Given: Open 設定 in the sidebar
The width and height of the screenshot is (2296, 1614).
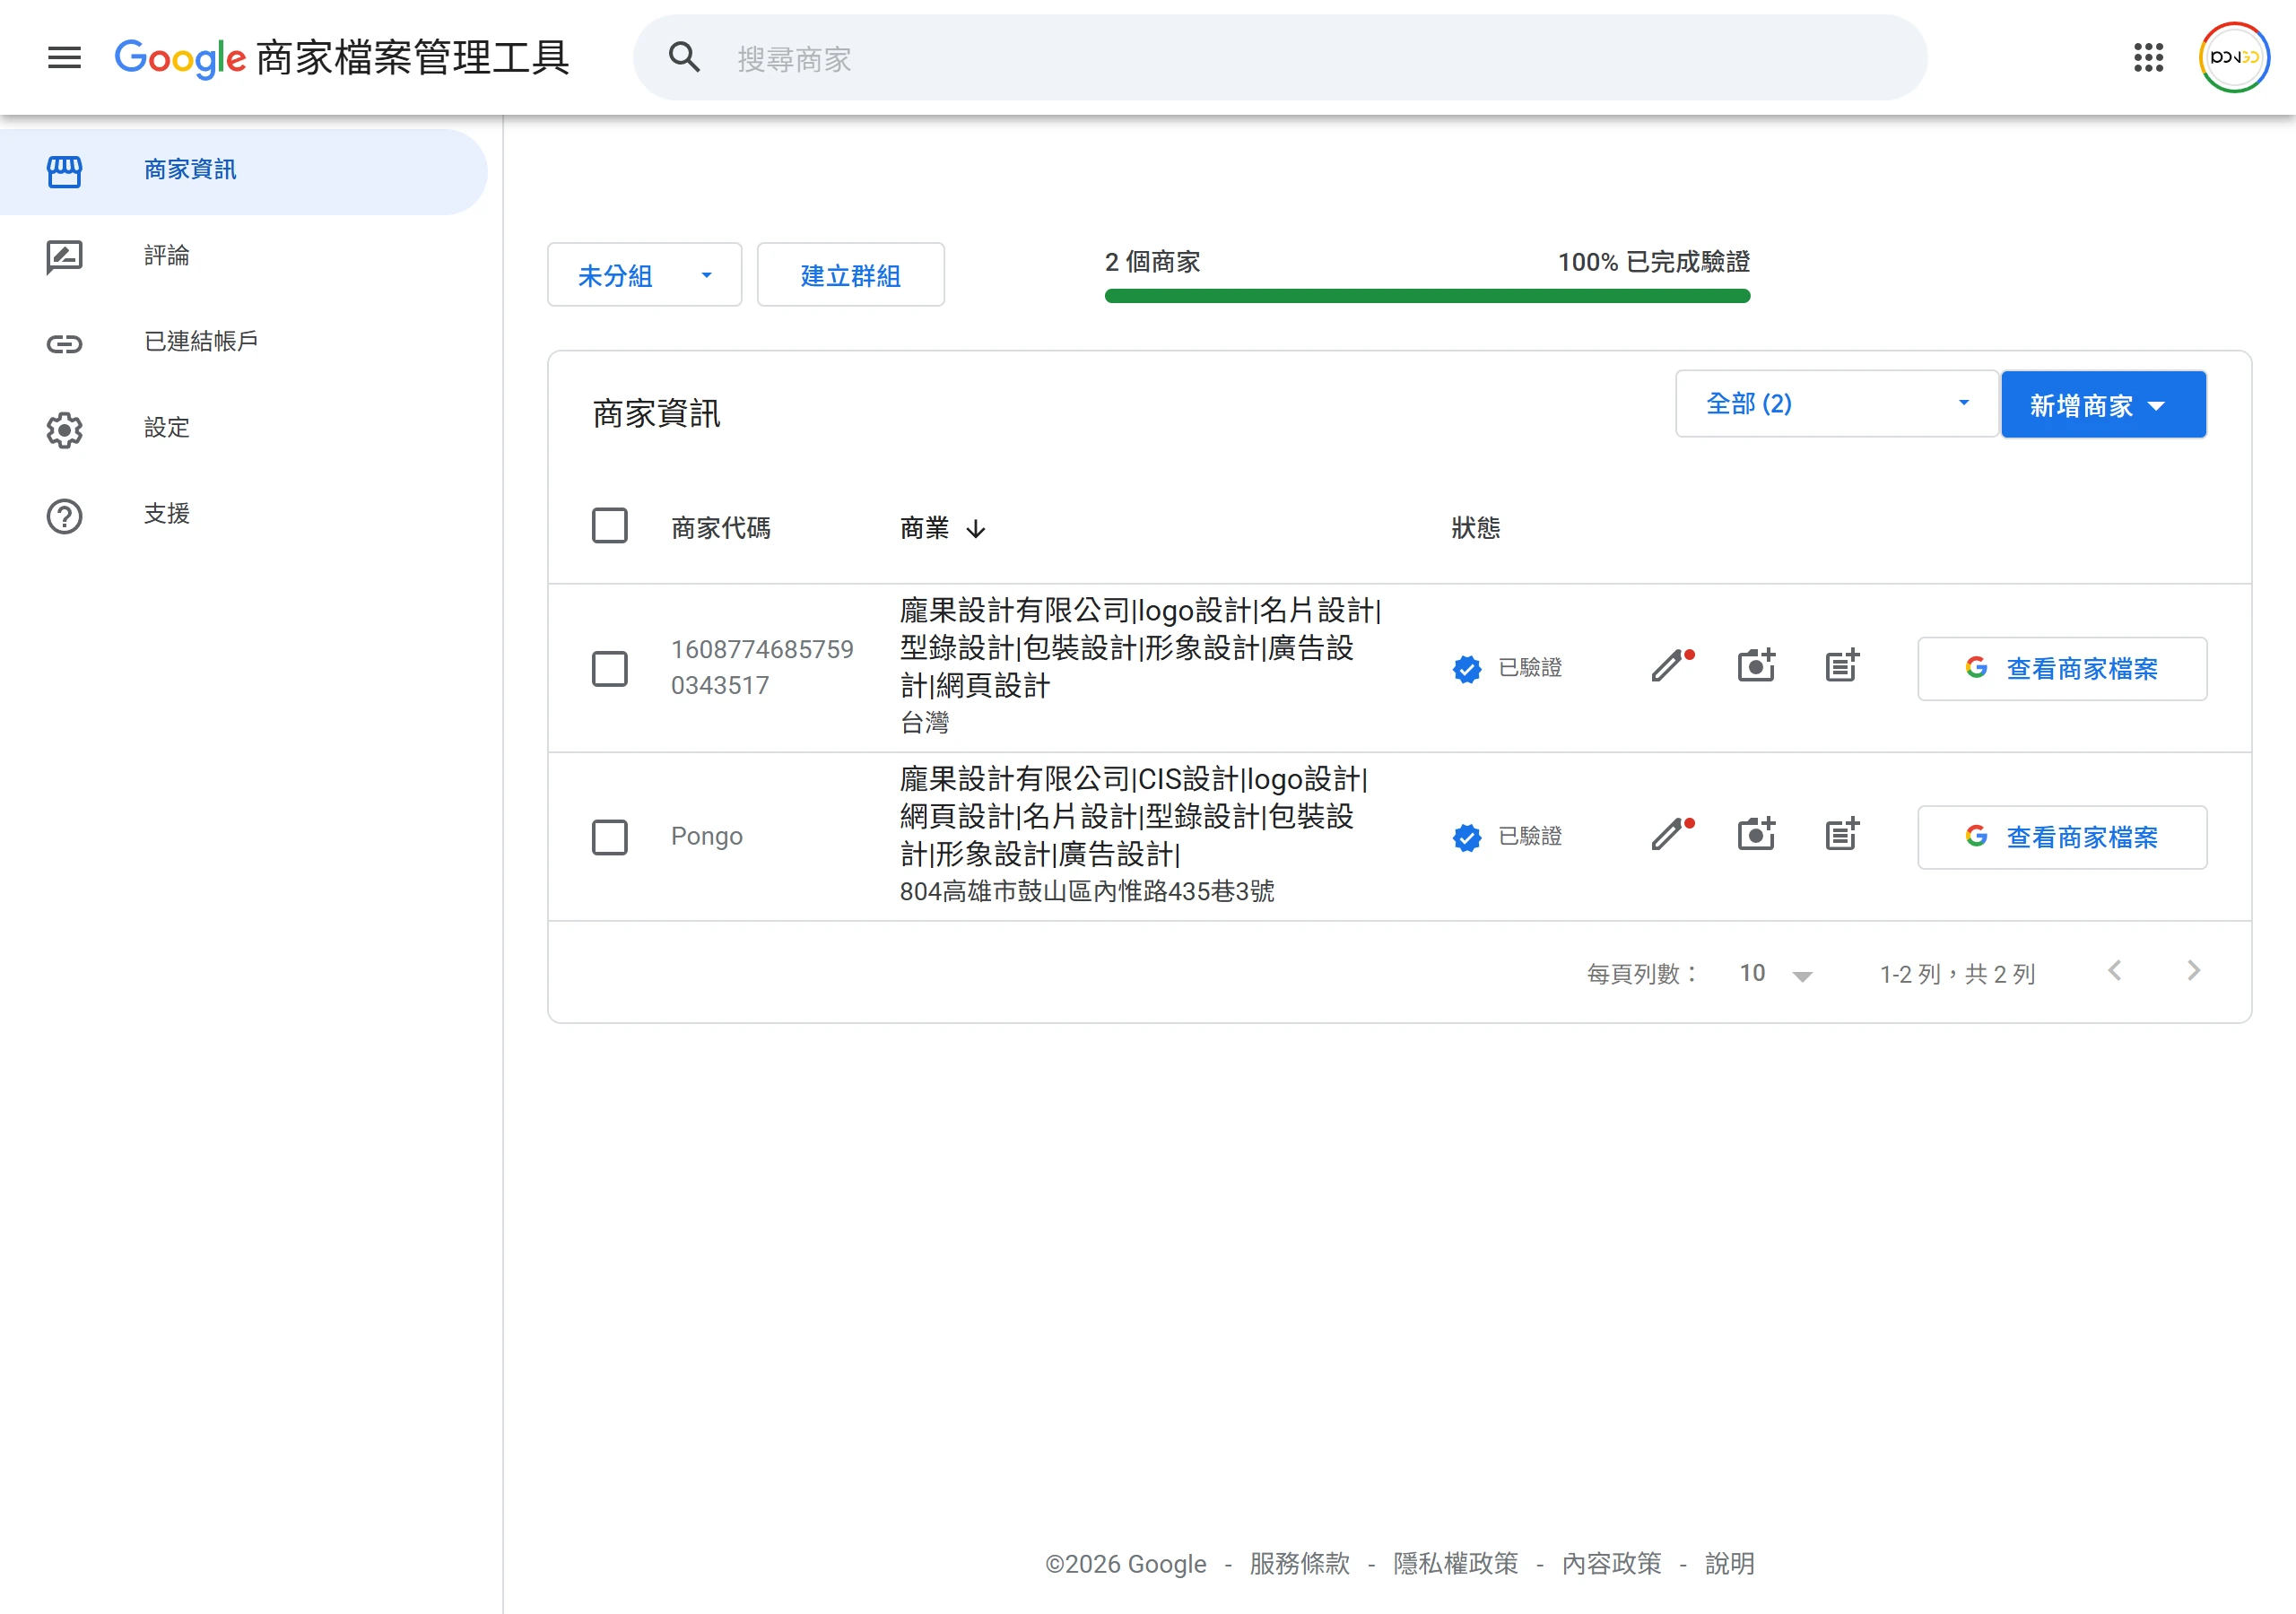Looking at the screenshot, I should tap(243, 429).
